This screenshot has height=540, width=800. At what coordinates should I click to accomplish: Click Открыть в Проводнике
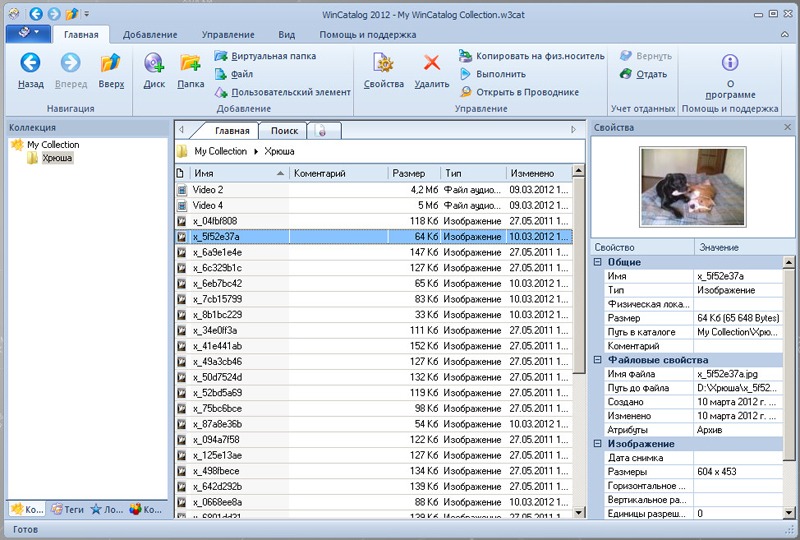[527, 92]
